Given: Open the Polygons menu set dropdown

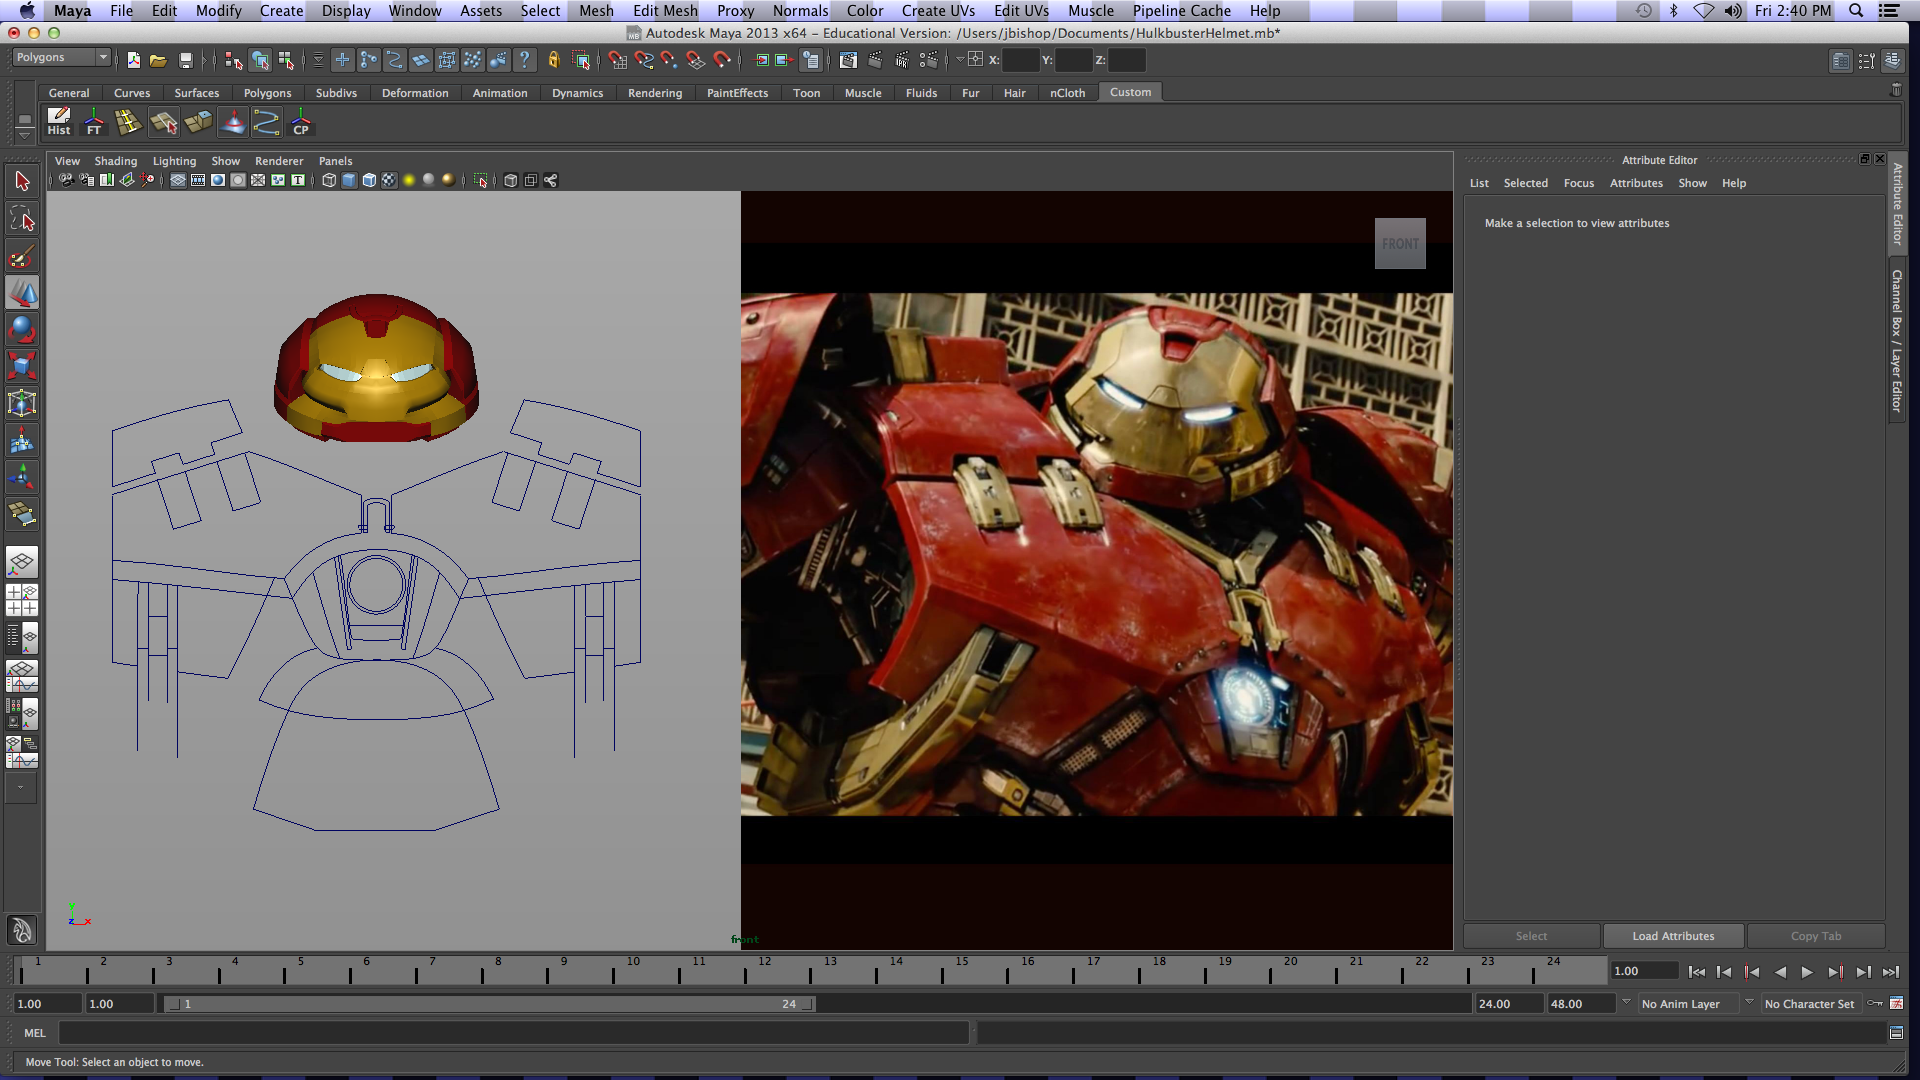Looking at the screenshot, I should [x=61, y=58].
